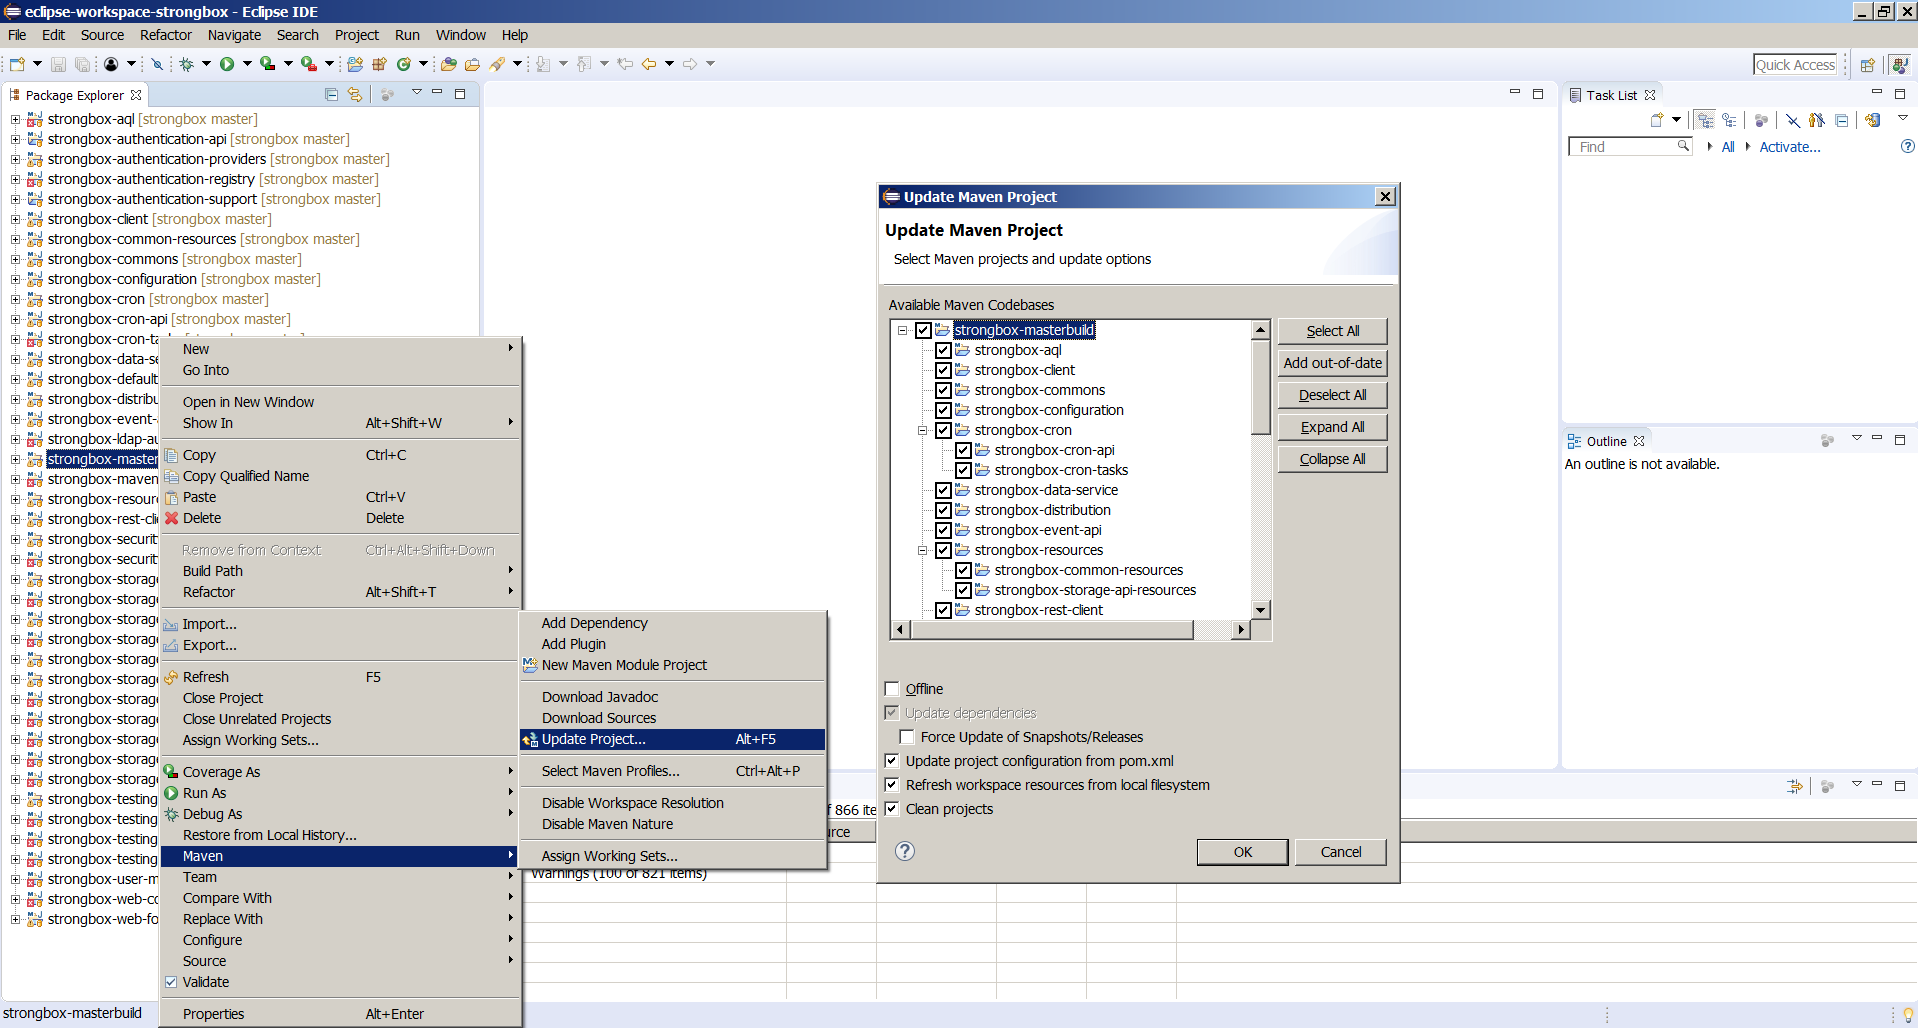Collapse the strongbox-resources tree node

pyautogui.click(x=922, y=551)
